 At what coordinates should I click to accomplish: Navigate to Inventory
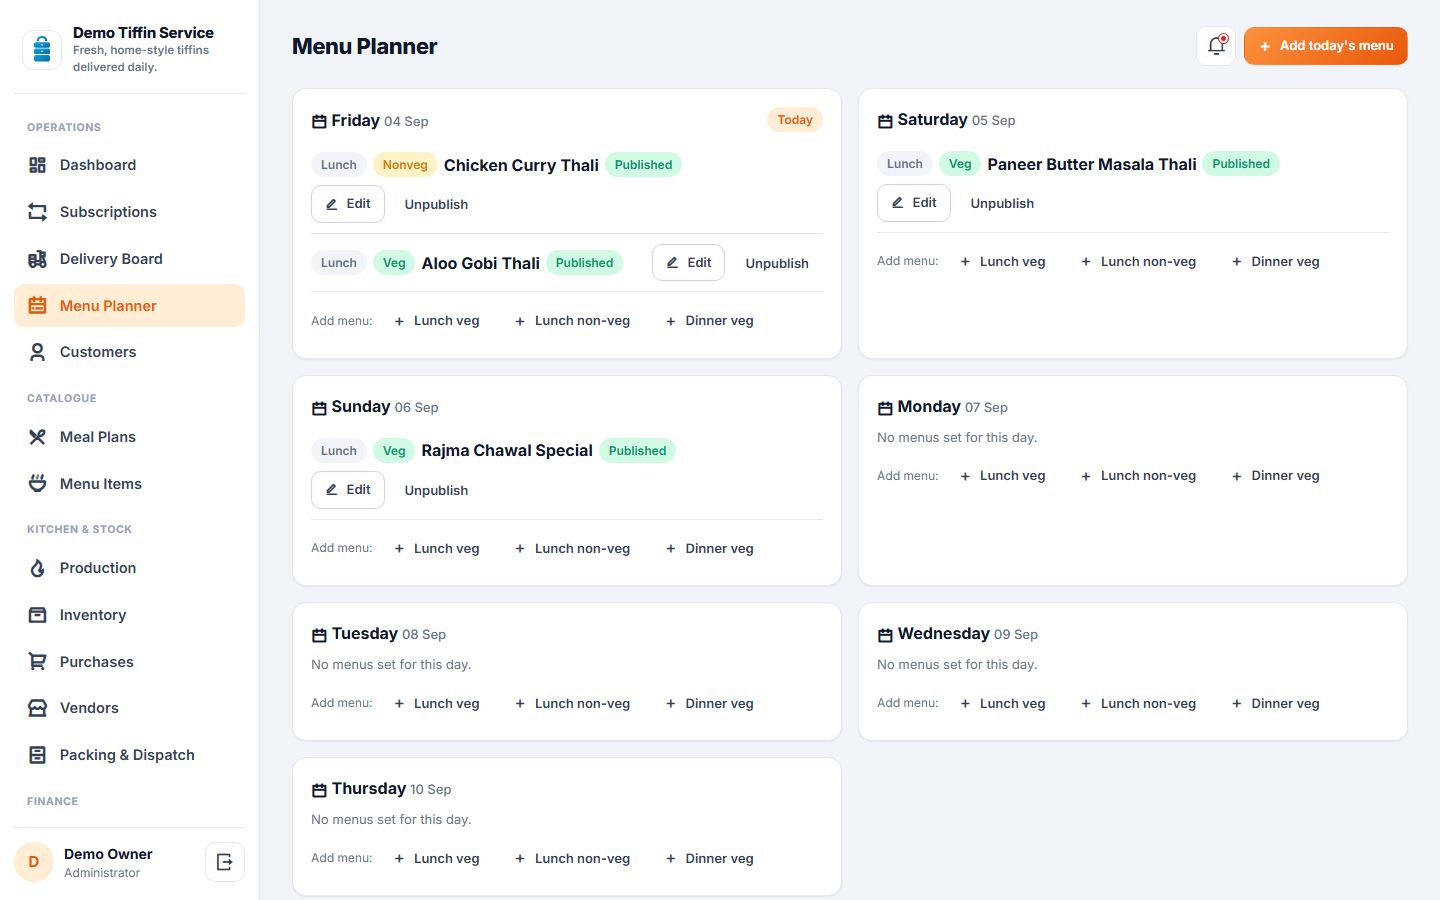coord(130,615)
